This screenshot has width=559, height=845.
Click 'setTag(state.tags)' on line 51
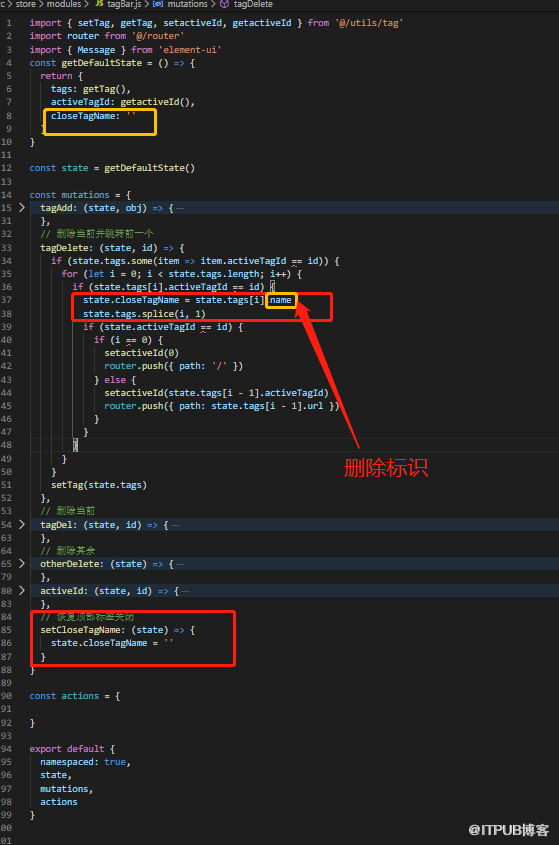pos(99,485)
